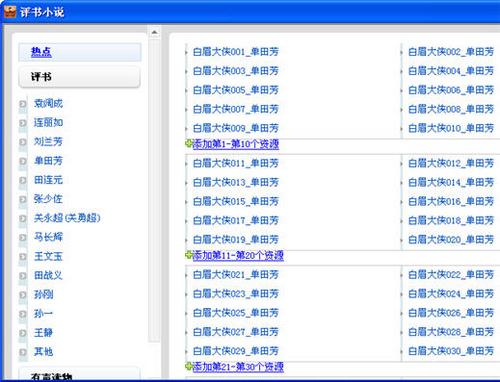Open episode 白眉大侠018_单田芳
This screenshot has height=382, width=500.
click(x=451, y=221)
